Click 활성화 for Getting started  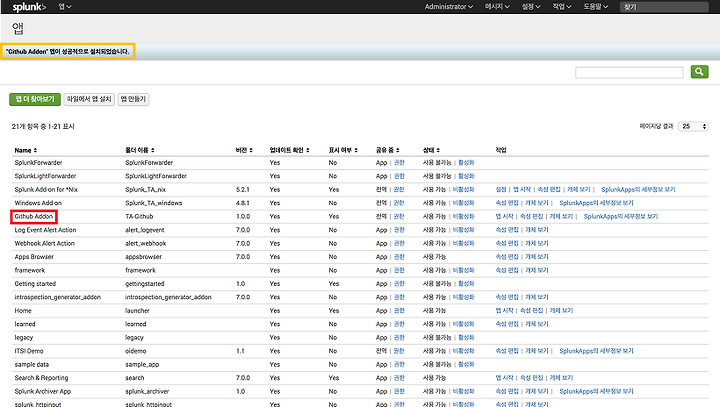click(466, 284)
